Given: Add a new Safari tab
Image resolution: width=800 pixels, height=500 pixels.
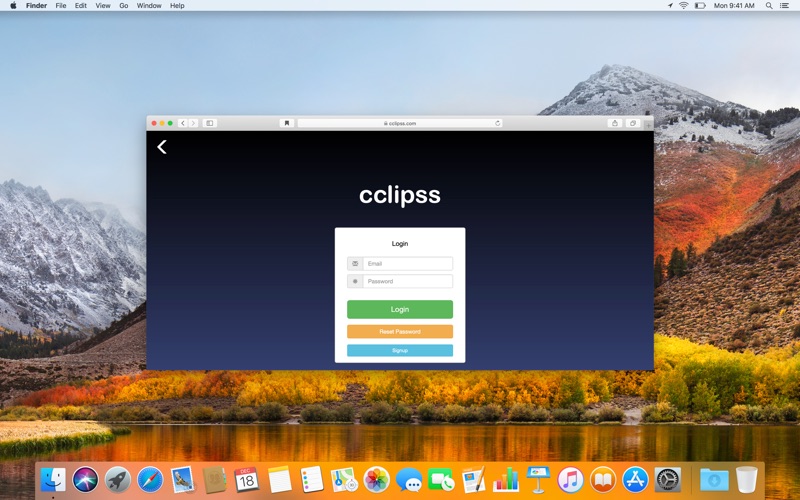Looking at the screenshot, I should (648, 124).
